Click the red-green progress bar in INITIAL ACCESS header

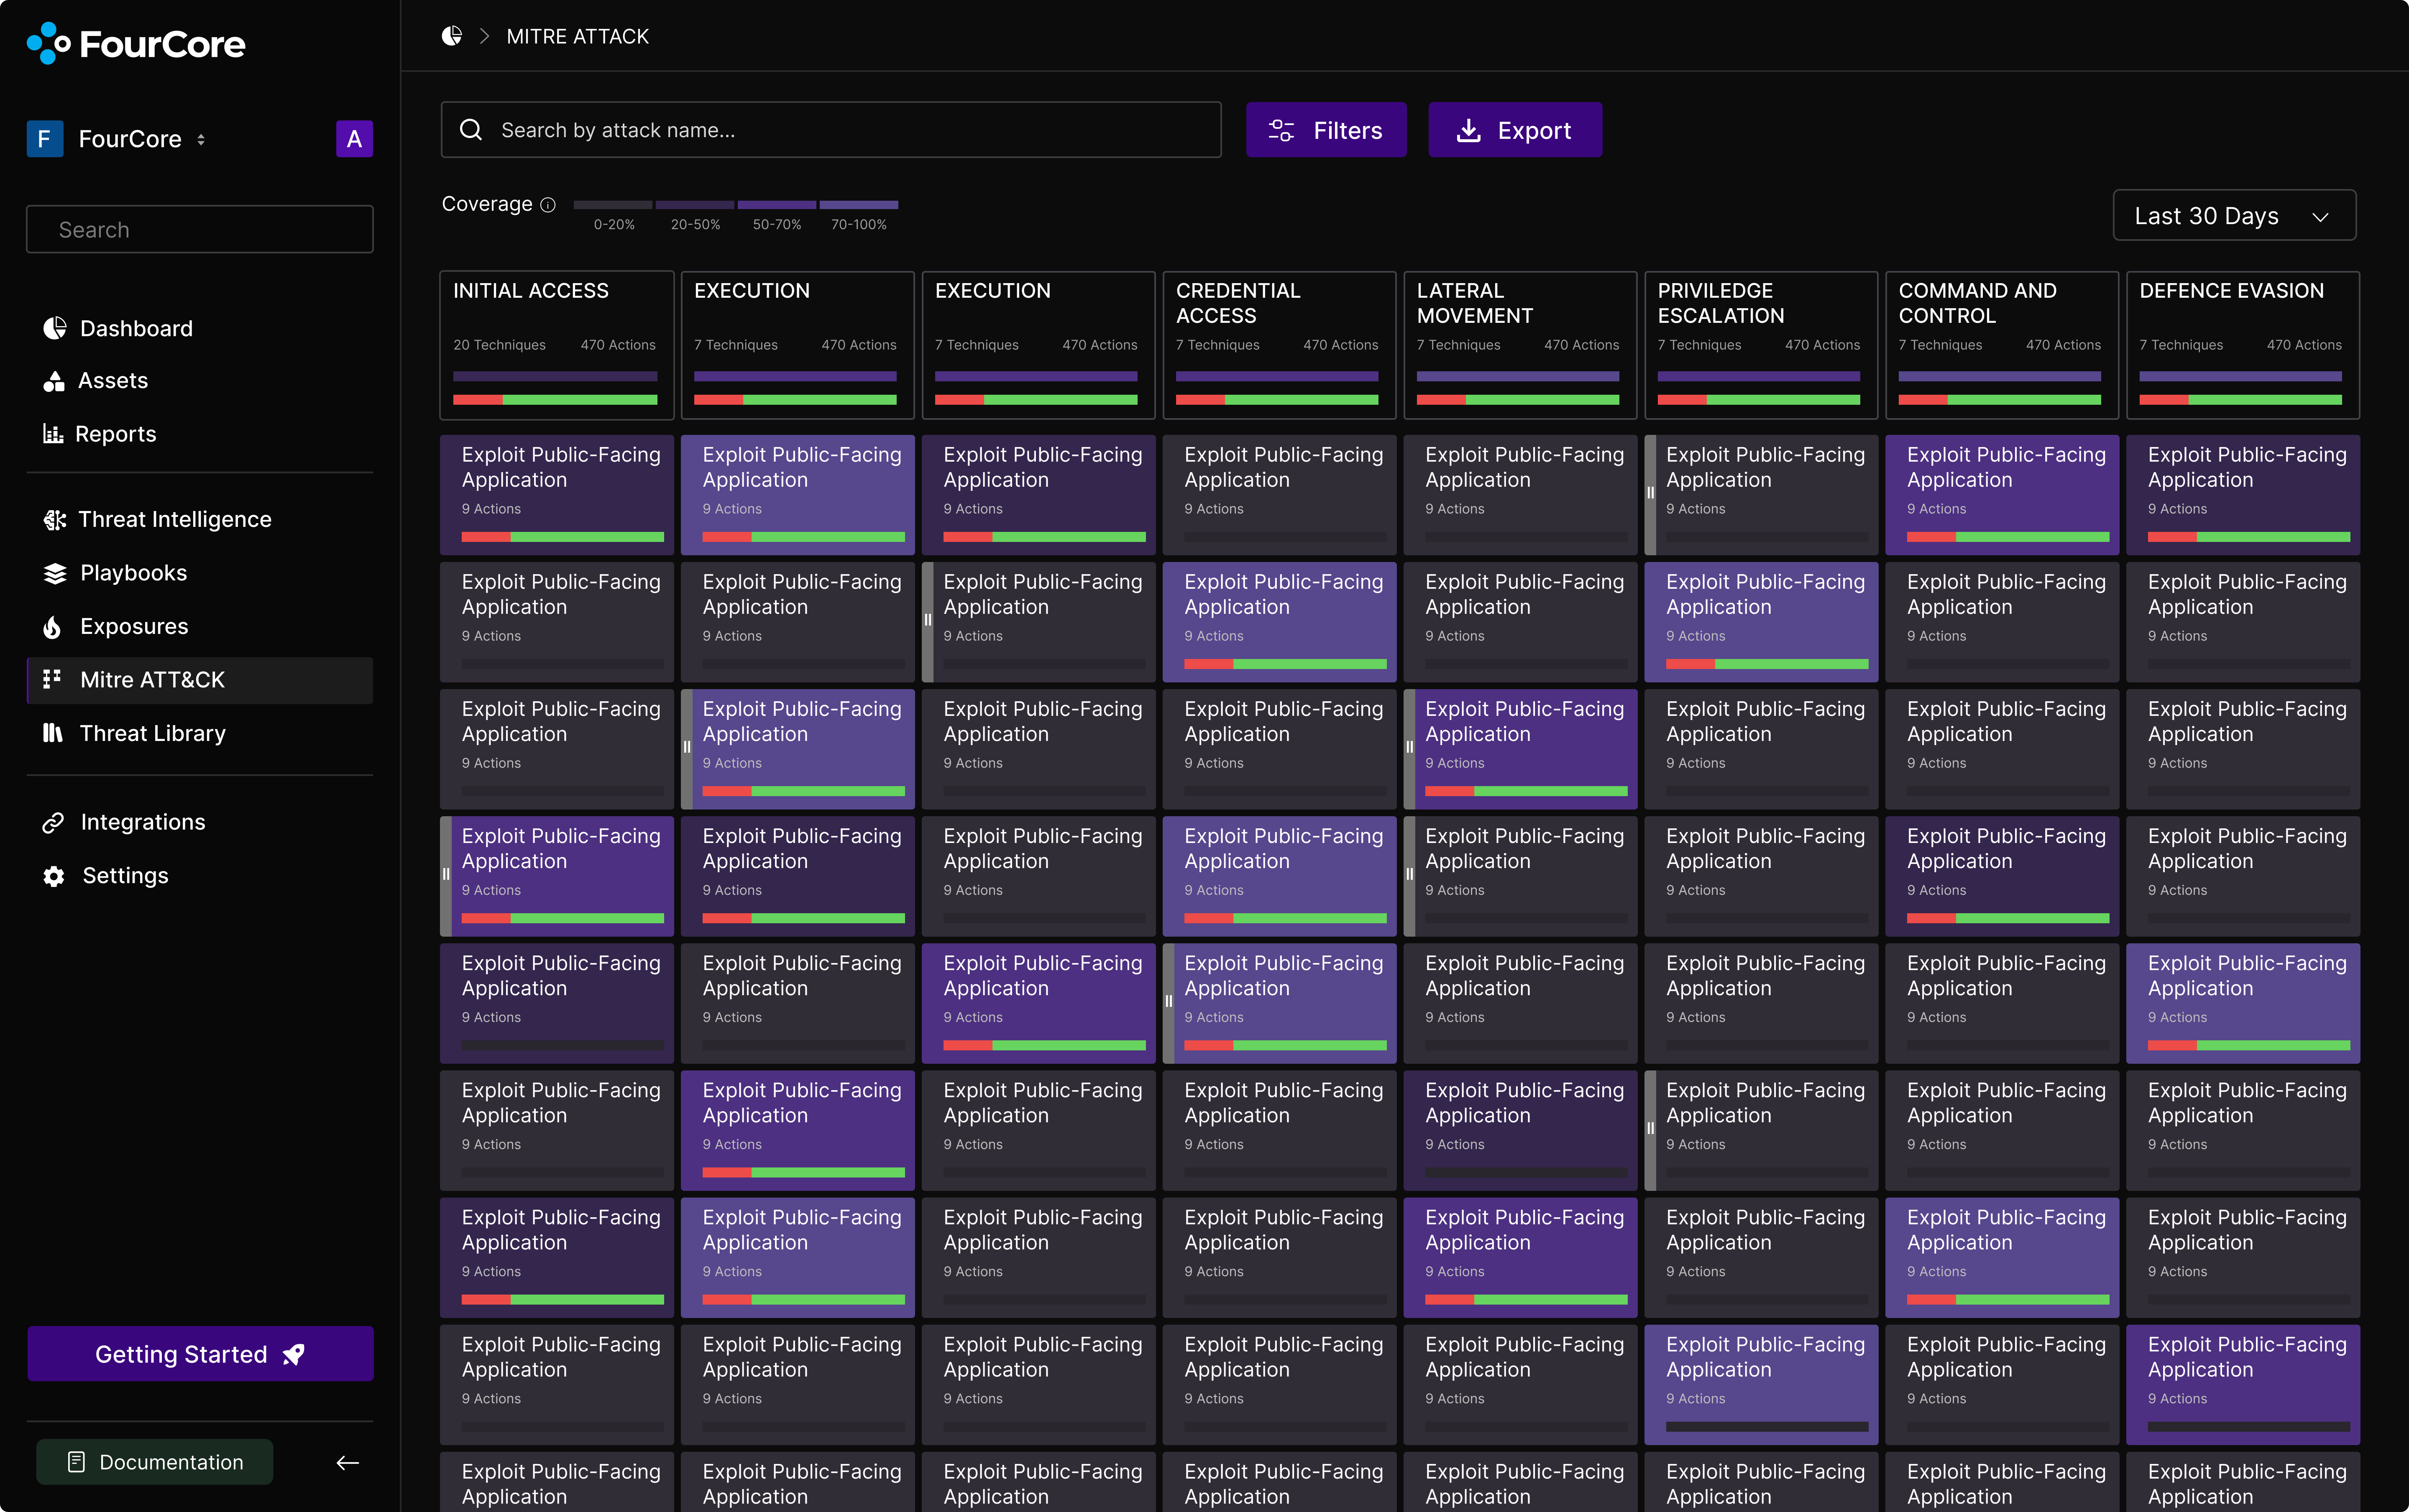click(555, 400)
